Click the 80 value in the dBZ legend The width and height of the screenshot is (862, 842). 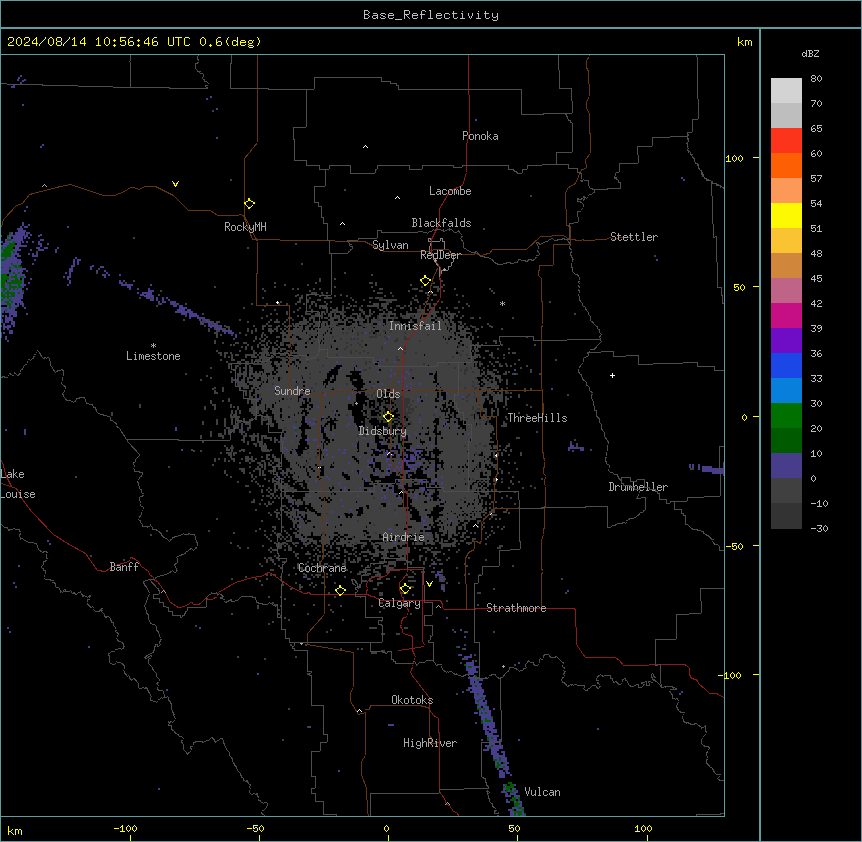point(816,79)
